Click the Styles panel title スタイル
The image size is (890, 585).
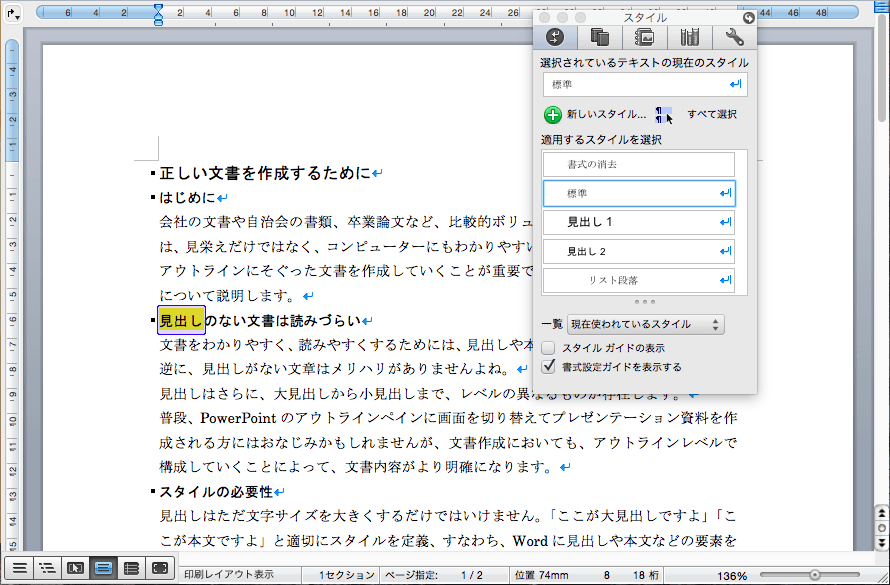point(645,18)
